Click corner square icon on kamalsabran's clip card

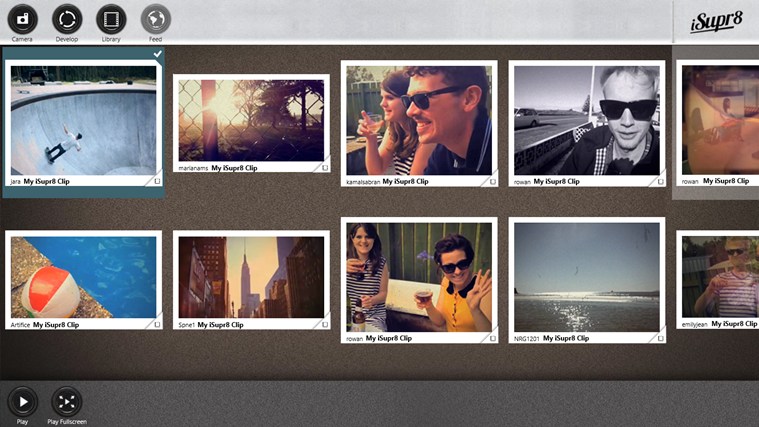click(x=493, y=182)
